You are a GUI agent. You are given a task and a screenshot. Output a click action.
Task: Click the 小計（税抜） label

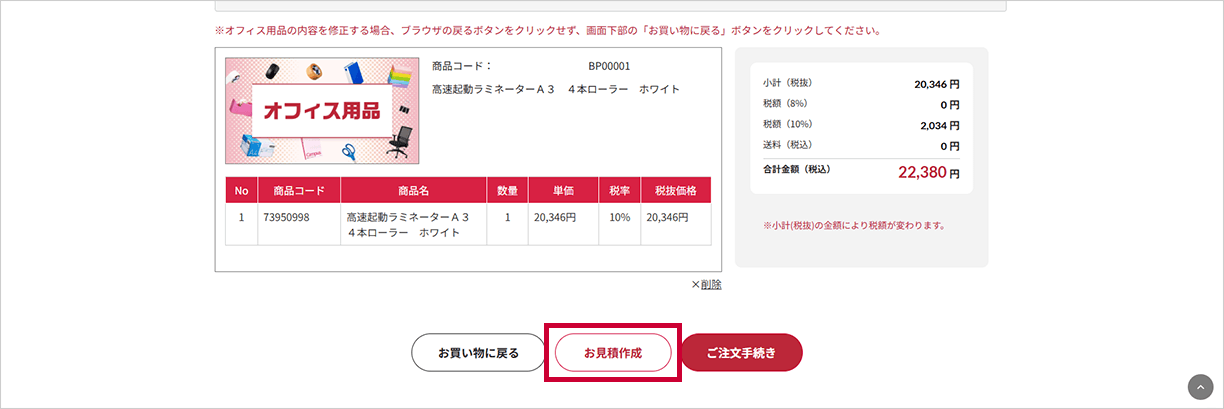(787, 83)
